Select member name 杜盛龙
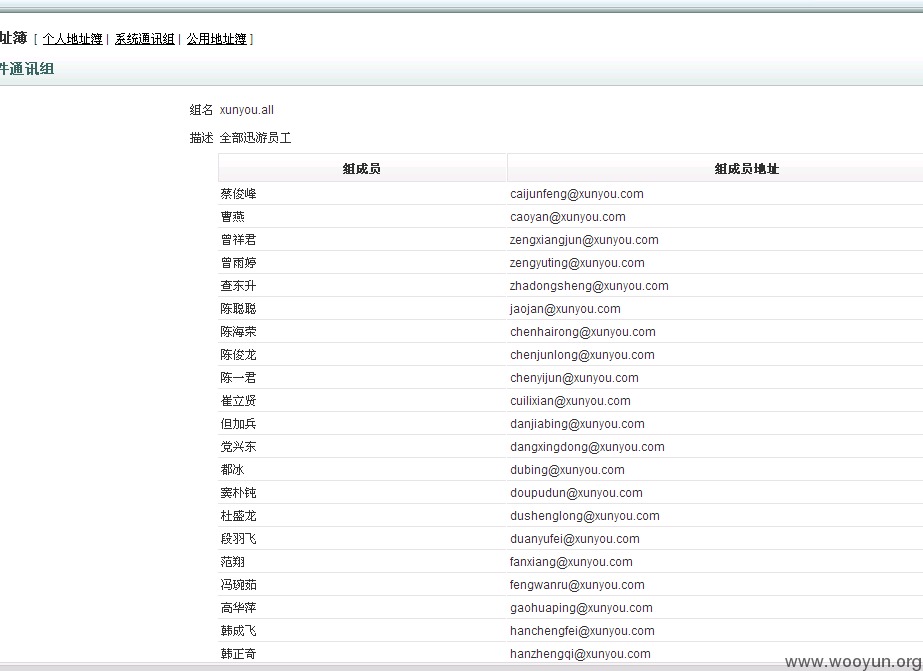Image resolution: width=923 pixels, height=671 pixels. (238, 516)
